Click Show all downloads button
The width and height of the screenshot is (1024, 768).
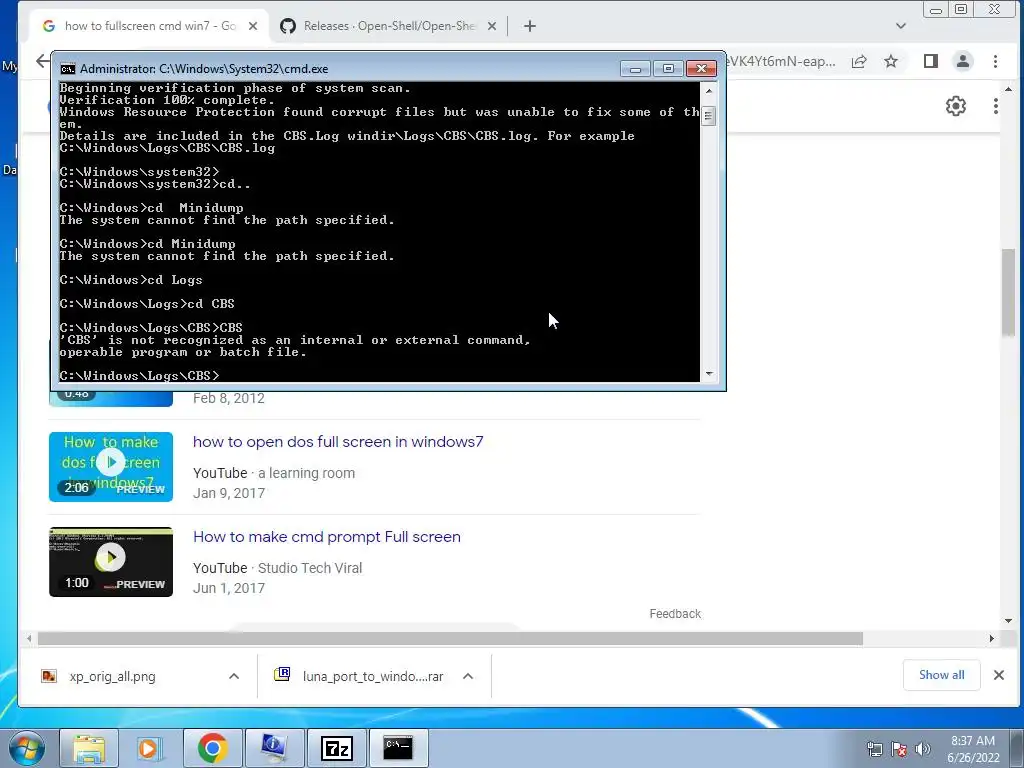pyautogui.click(x=941, y=675)
